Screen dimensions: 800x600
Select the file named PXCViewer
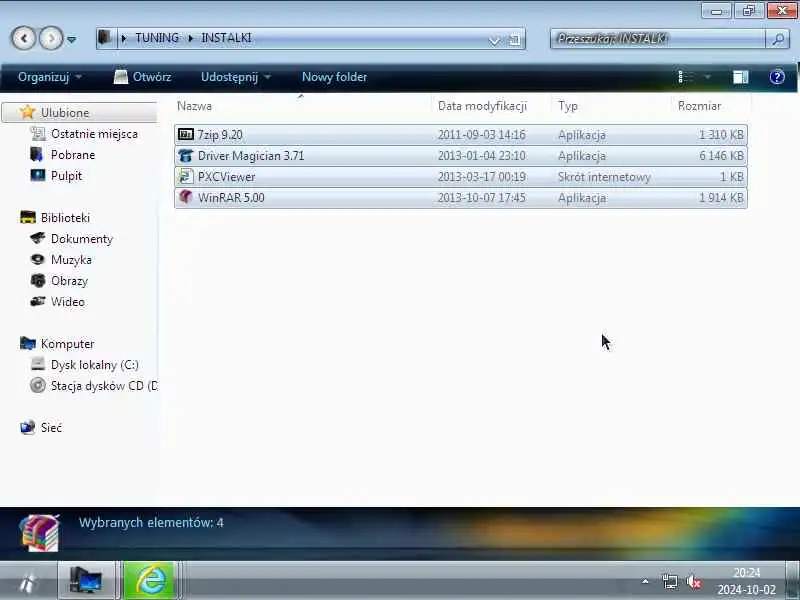tap(226, 177)
